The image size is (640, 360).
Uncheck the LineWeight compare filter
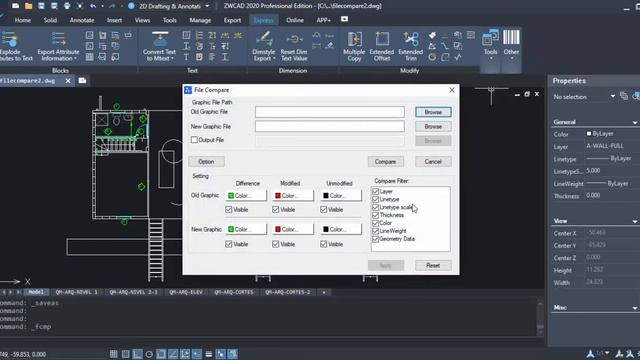[x=376, y=231]
